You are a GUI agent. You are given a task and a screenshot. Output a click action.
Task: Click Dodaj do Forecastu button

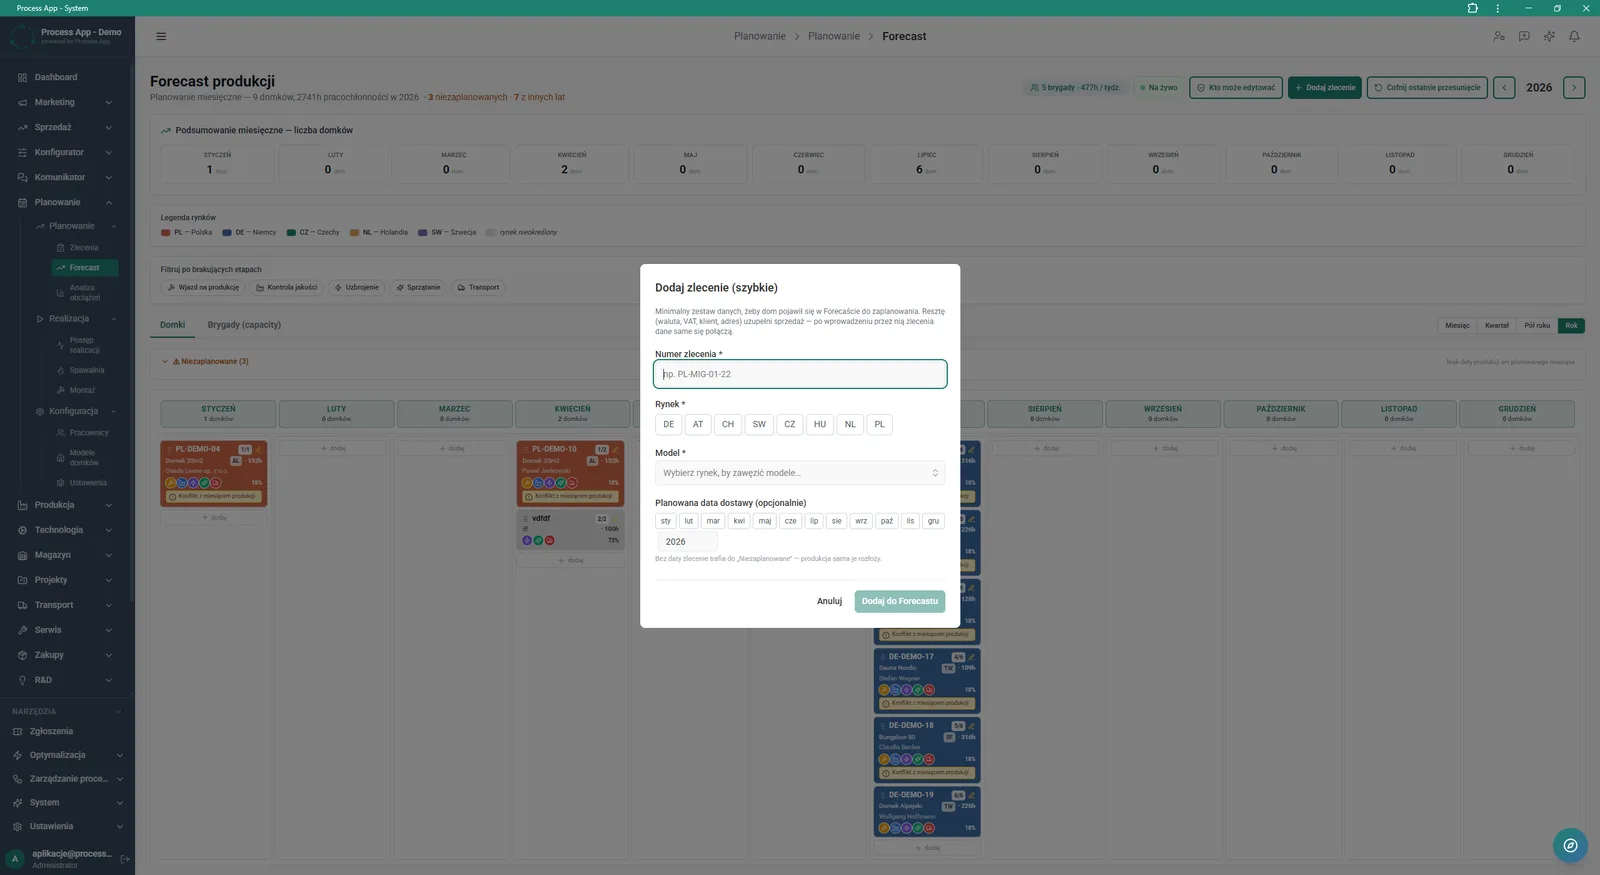(x=900, y=601)
